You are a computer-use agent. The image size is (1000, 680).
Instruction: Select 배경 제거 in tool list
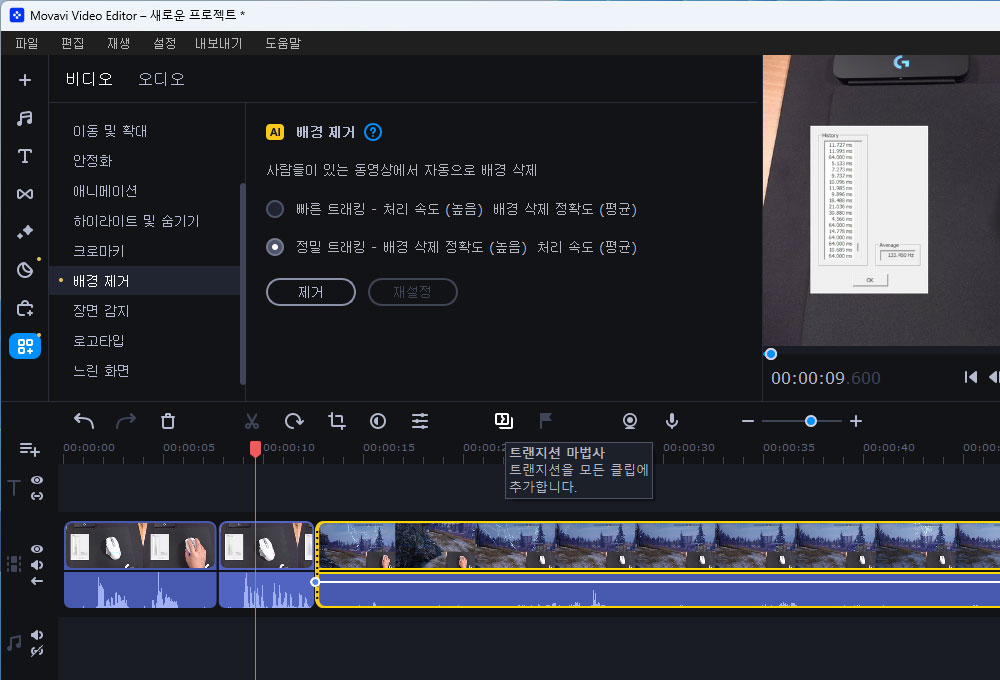click(x=144, y=281)
